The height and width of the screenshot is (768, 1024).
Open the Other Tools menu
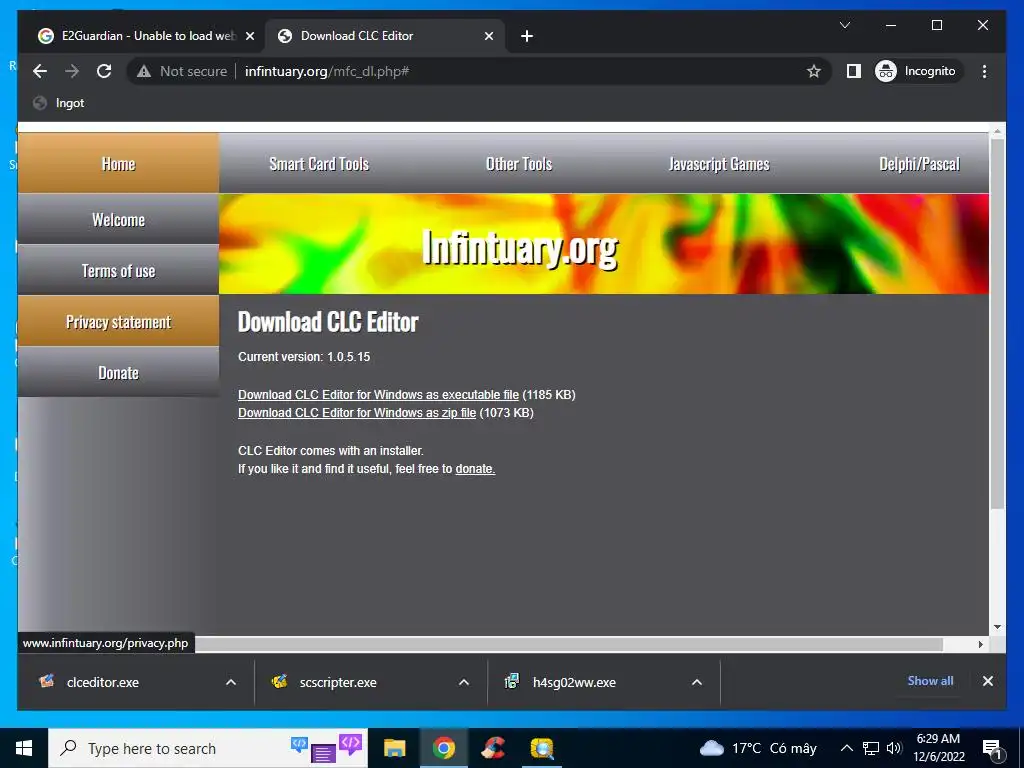[519, 163]
